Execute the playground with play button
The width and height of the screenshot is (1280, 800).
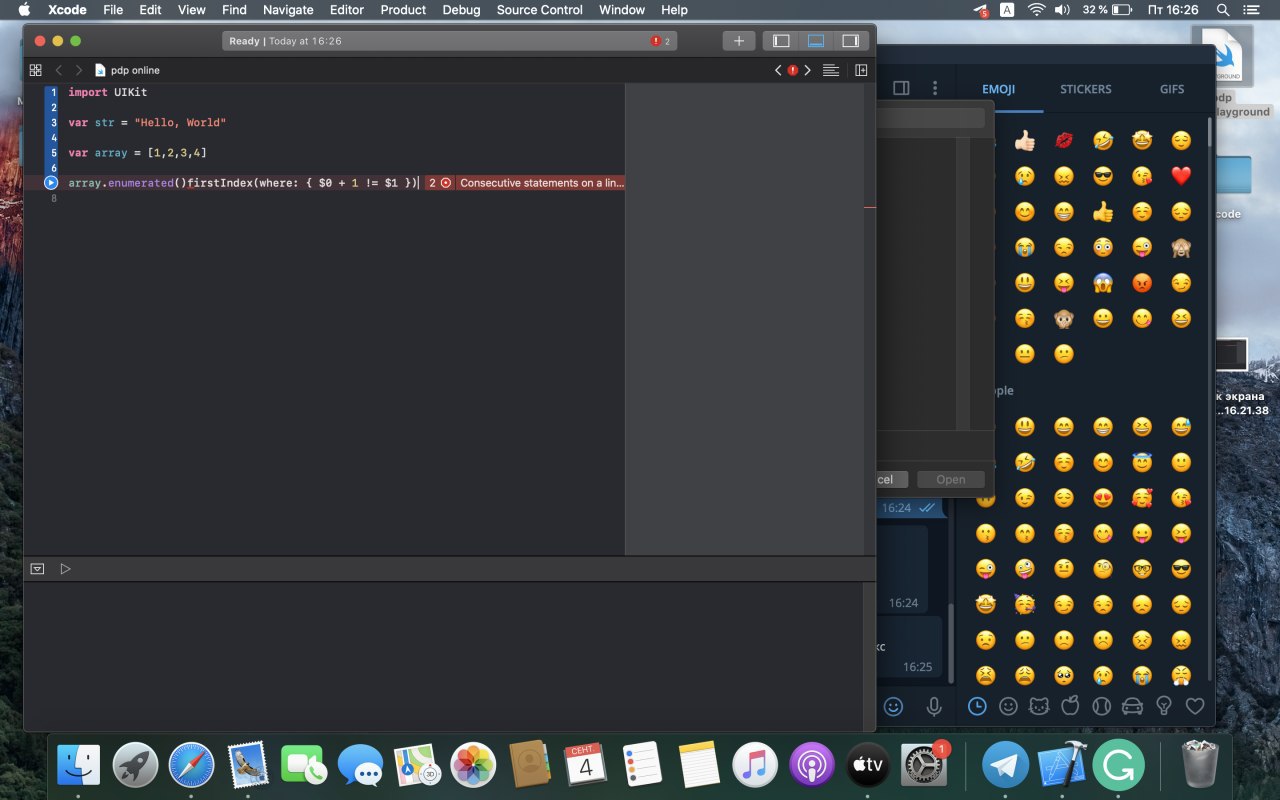(65, 568)
